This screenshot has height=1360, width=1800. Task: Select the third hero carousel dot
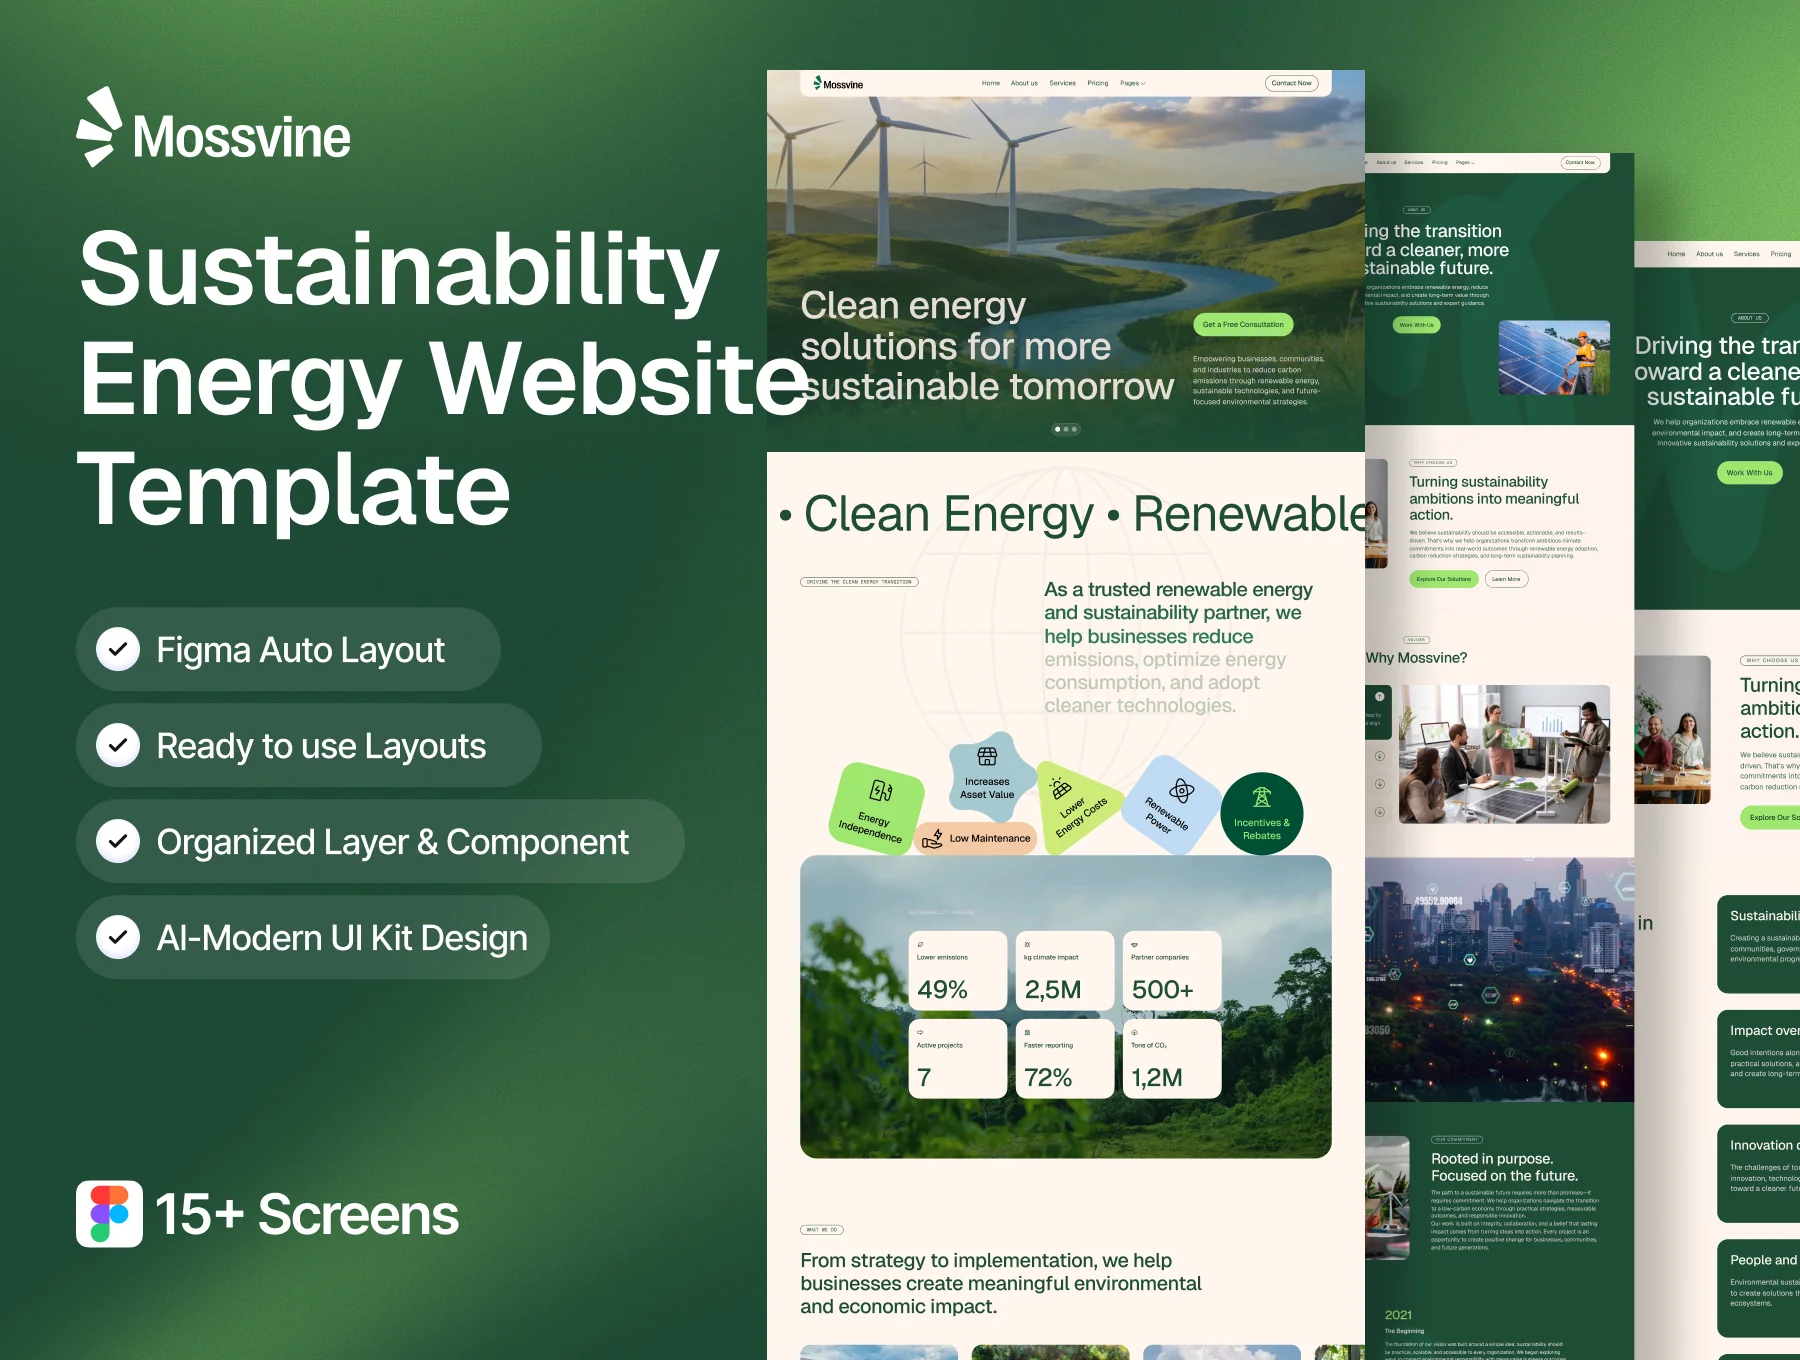(1075, 429)
